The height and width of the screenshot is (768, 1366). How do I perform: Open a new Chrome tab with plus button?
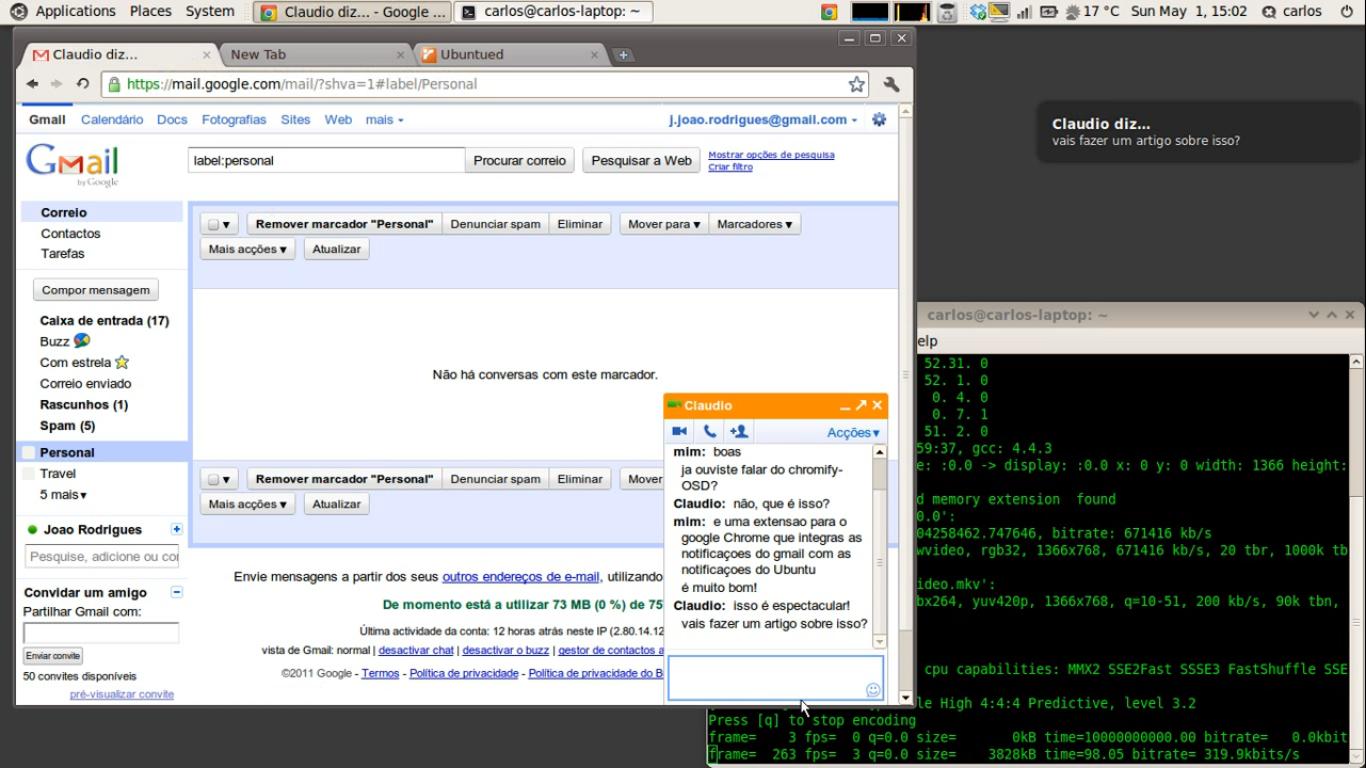(x=623, y=55)
